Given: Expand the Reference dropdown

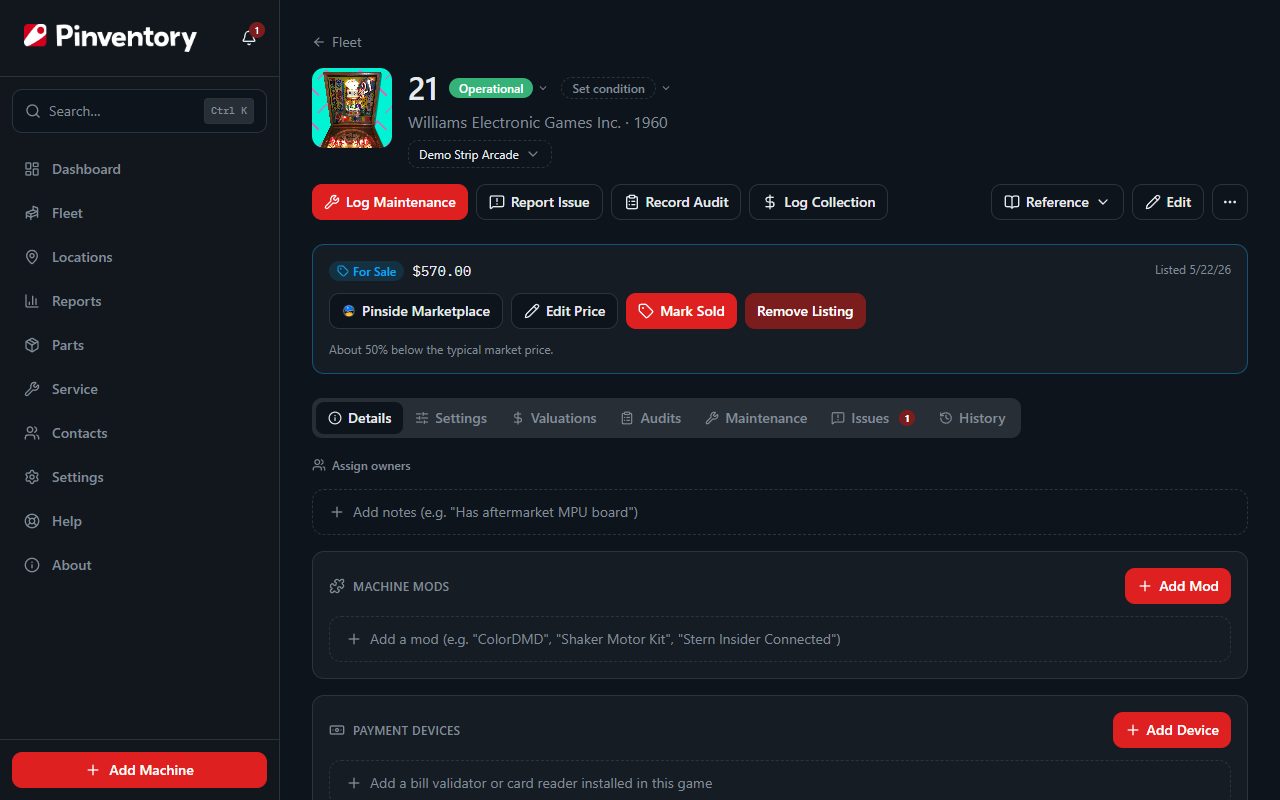Looking at the screenshot, I should coord(1057,202).
